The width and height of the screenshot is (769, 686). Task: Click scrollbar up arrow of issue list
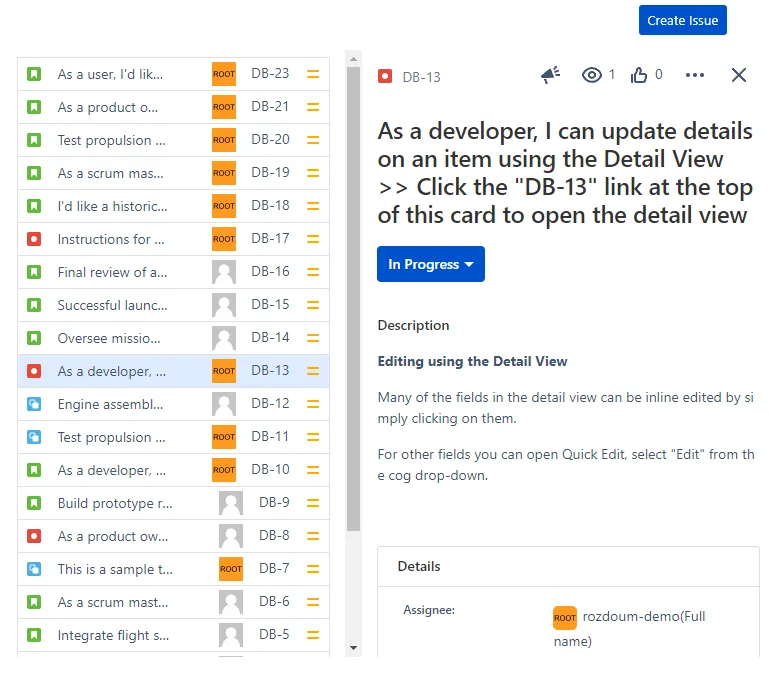coord(353,59)
